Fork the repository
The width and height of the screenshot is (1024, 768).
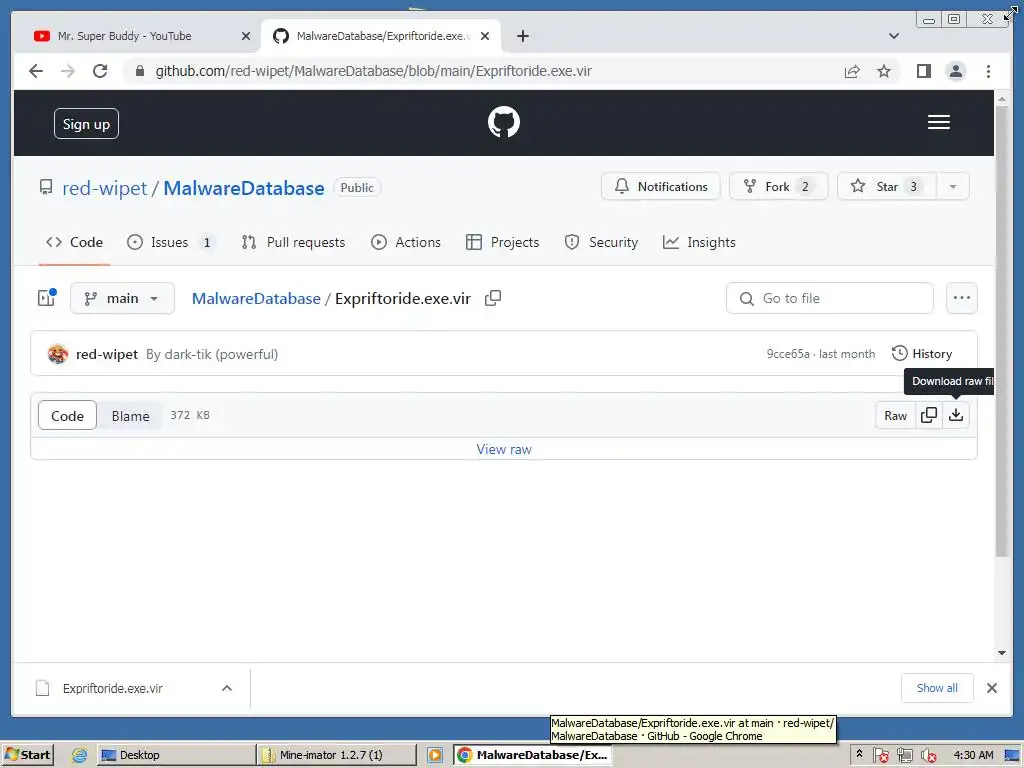click(778, 187)
